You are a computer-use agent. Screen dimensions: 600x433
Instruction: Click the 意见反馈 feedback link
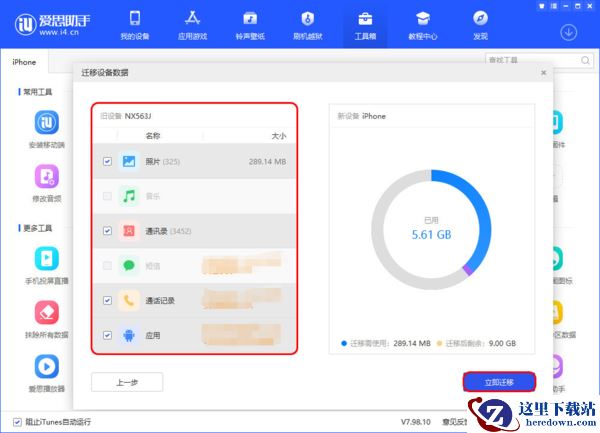tap(455, 422)
